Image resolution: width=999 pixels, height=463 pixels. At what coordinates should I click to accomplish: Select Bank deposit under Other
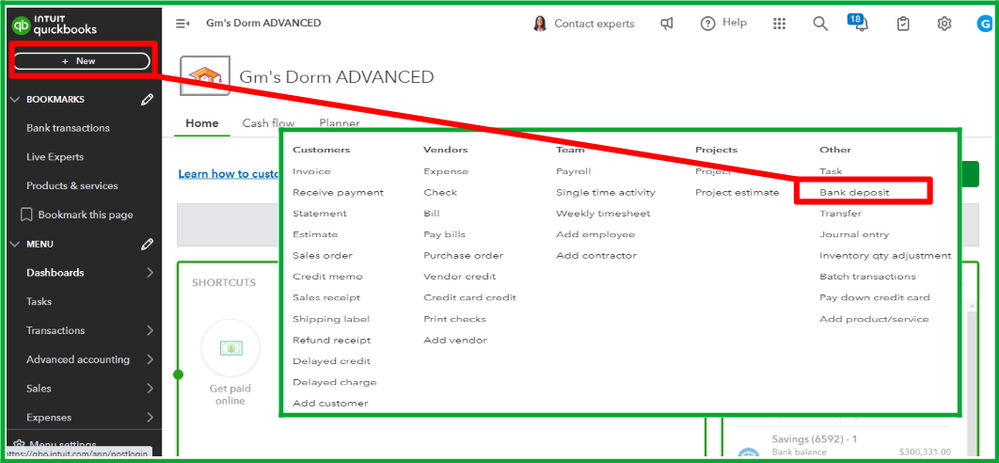[x=854, y=192]
